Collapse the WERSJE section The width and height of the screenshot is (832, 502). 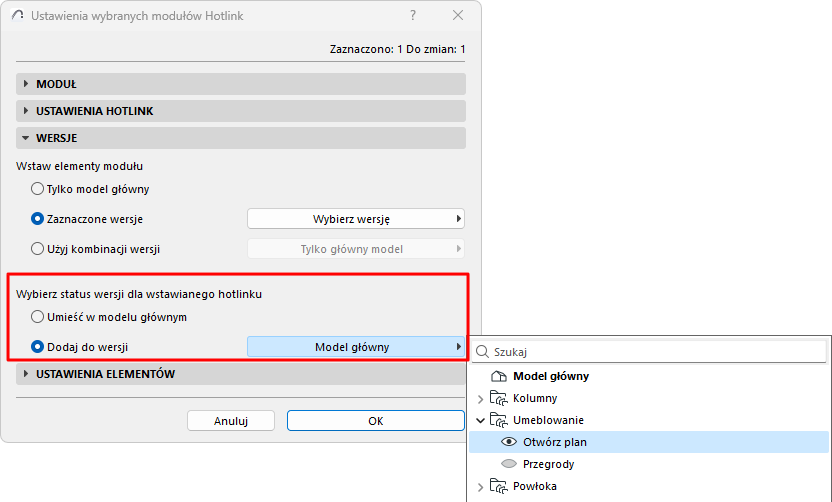(x=241, y=138)
